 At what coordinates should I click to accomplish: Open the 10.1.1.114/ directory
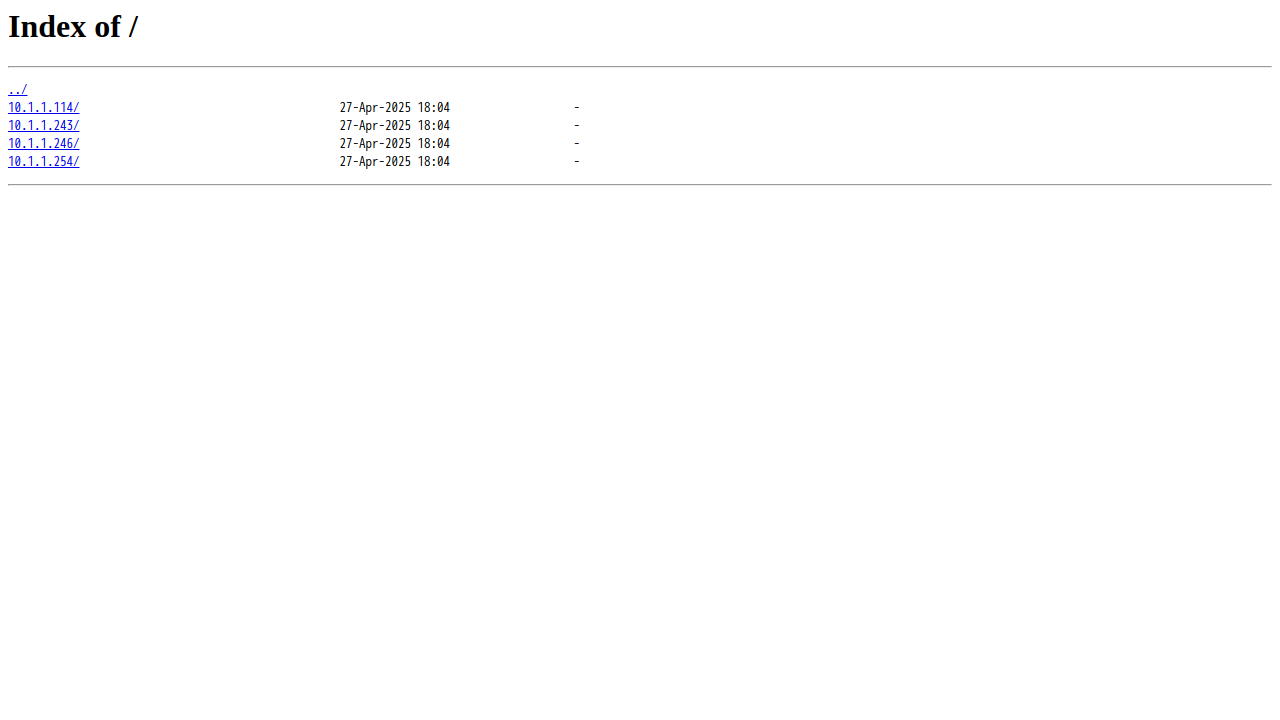[44, 108]
